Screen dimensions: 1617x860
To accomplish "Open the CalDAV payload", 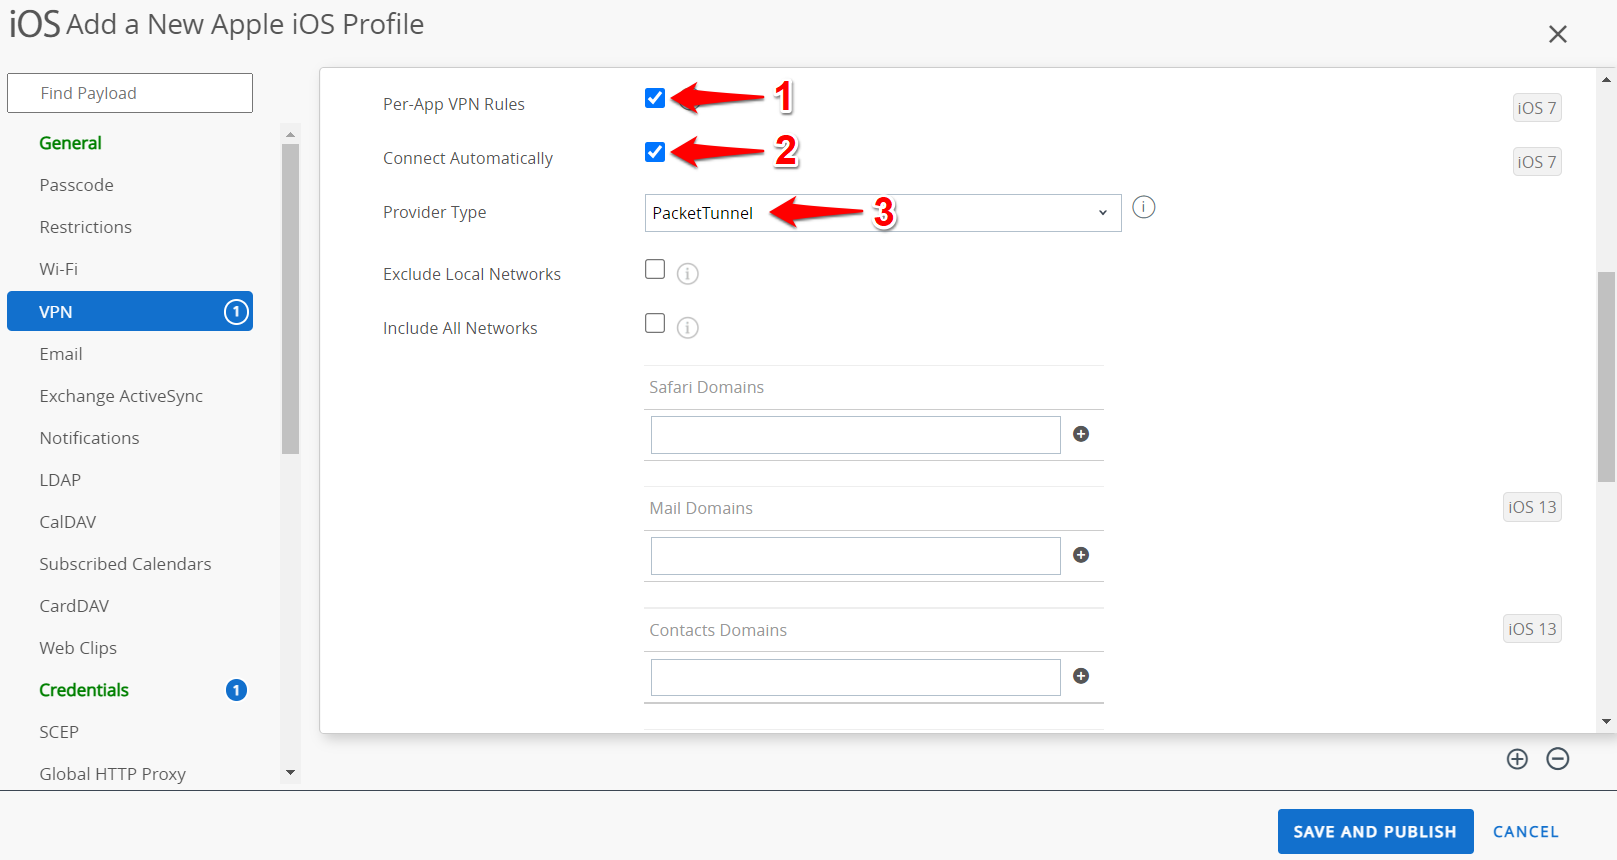I will [x=68, y=522].
